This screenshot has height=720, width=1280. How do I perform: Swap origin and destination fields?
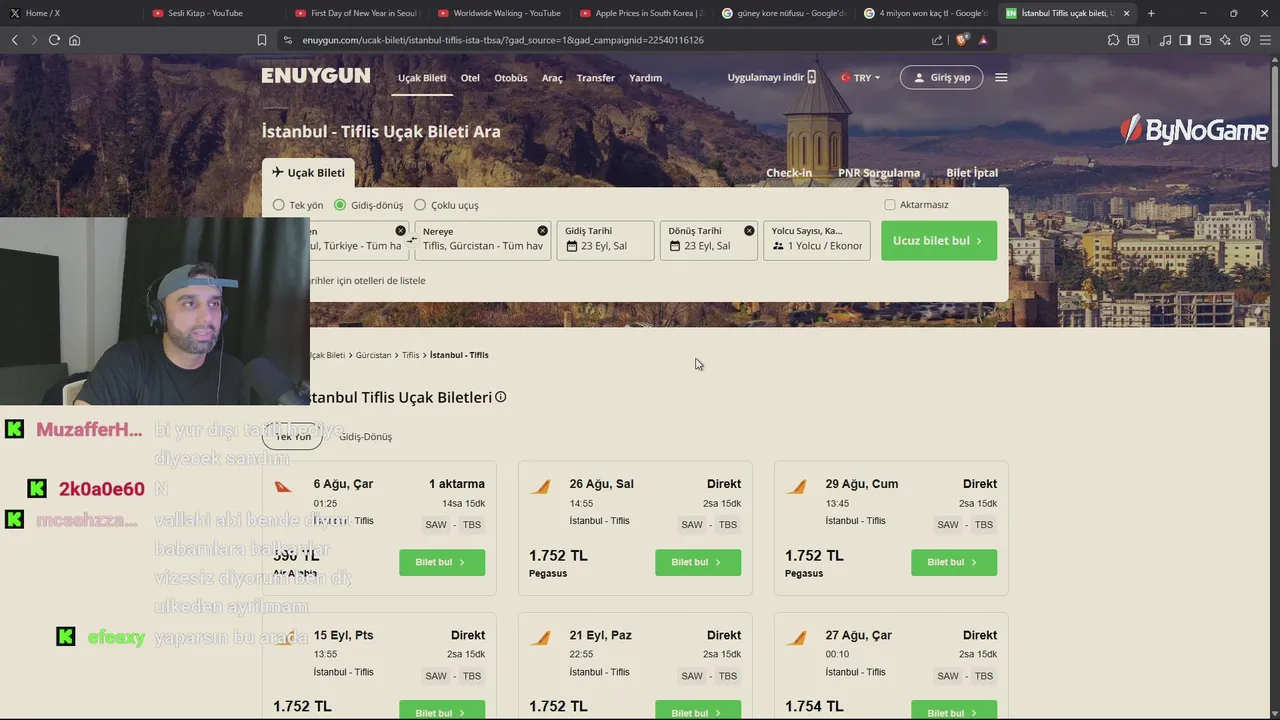pyautogui.click(x=411, y=240)
